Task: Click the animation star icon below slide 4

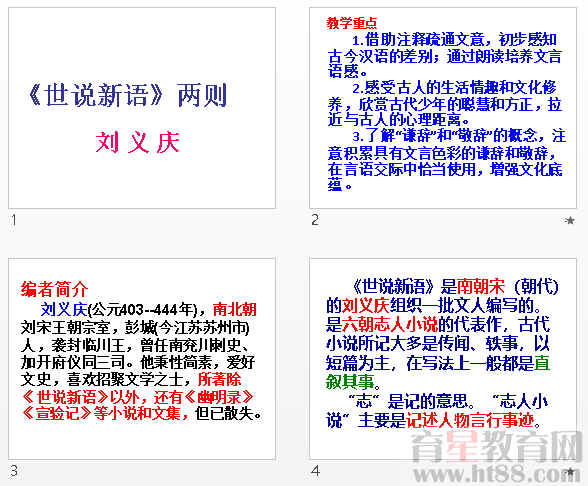Action: [570, 471]
